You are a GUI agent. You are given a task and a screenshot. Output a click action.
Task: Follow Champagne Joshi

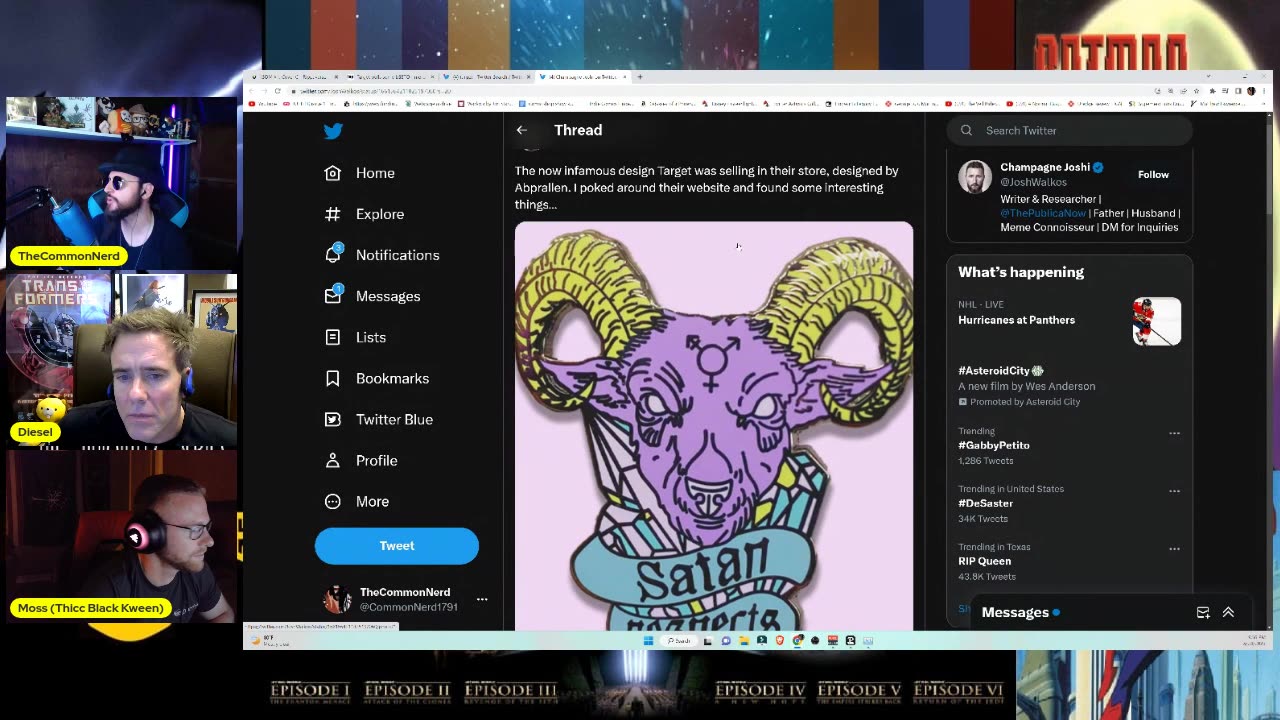click(x=1153, y=175)
